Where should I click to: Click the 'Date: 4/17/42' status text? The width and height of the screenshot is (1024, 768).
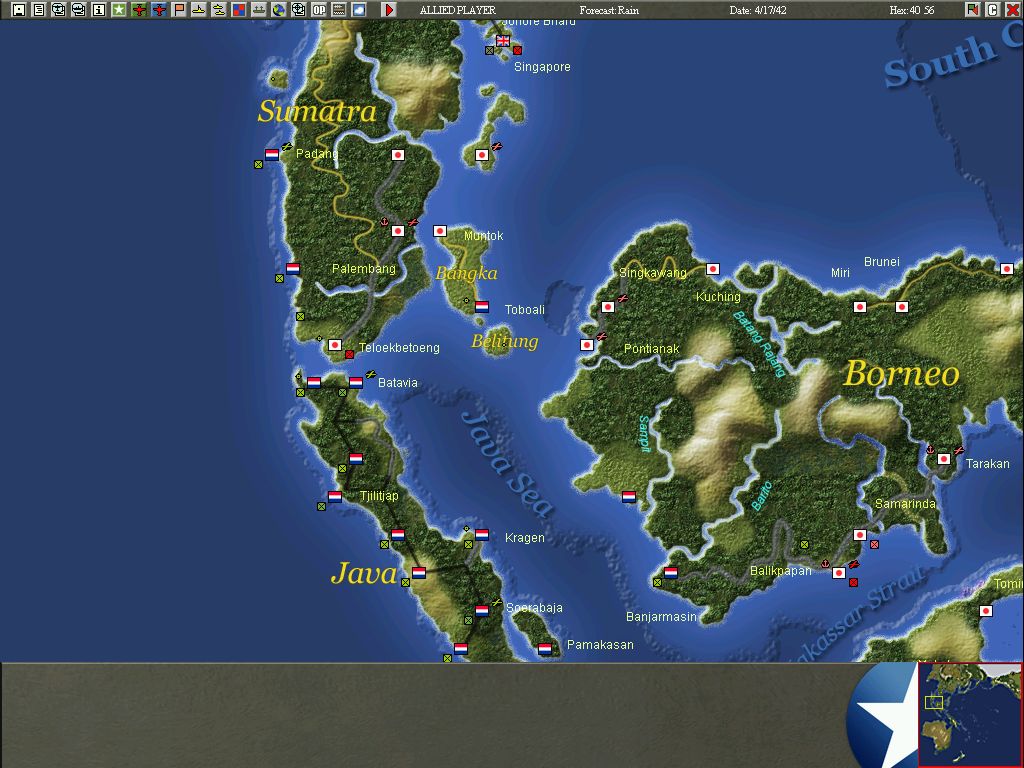click(758, 10)
